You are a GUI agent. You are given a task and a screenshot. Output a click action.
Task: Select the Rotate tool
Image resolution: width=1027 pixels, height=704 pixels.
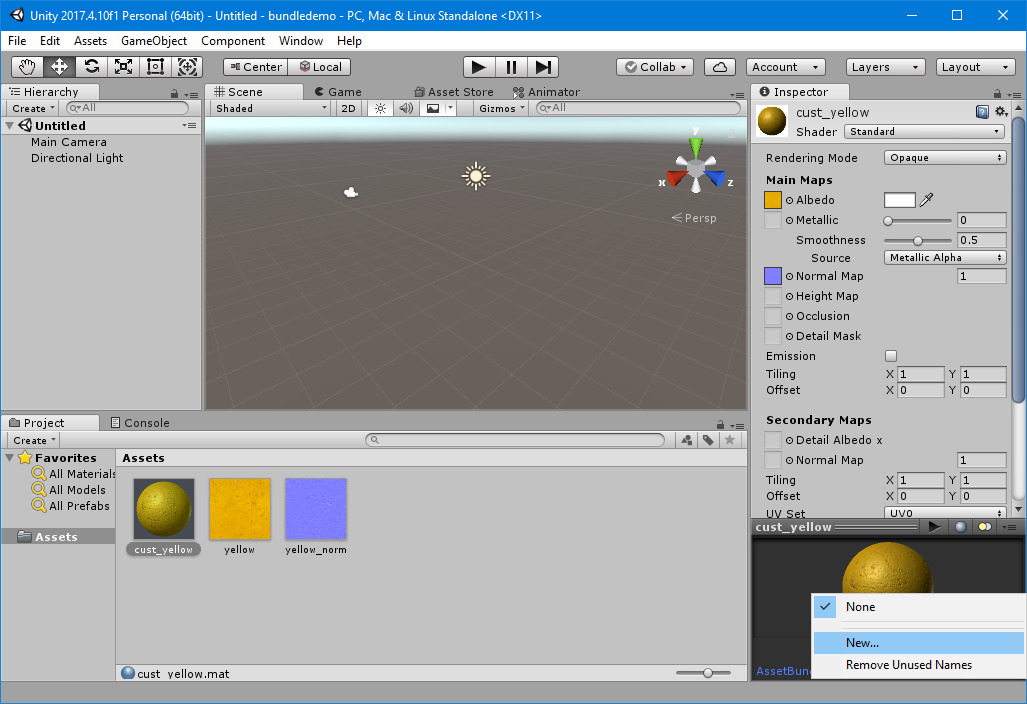pyautogui.click(x=92, y=67)
